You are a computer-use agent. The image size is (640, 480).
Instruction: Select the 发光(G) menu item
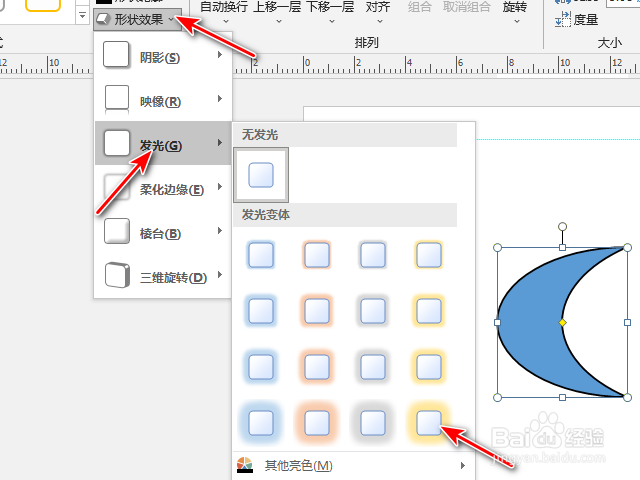(x=163, y=143)
